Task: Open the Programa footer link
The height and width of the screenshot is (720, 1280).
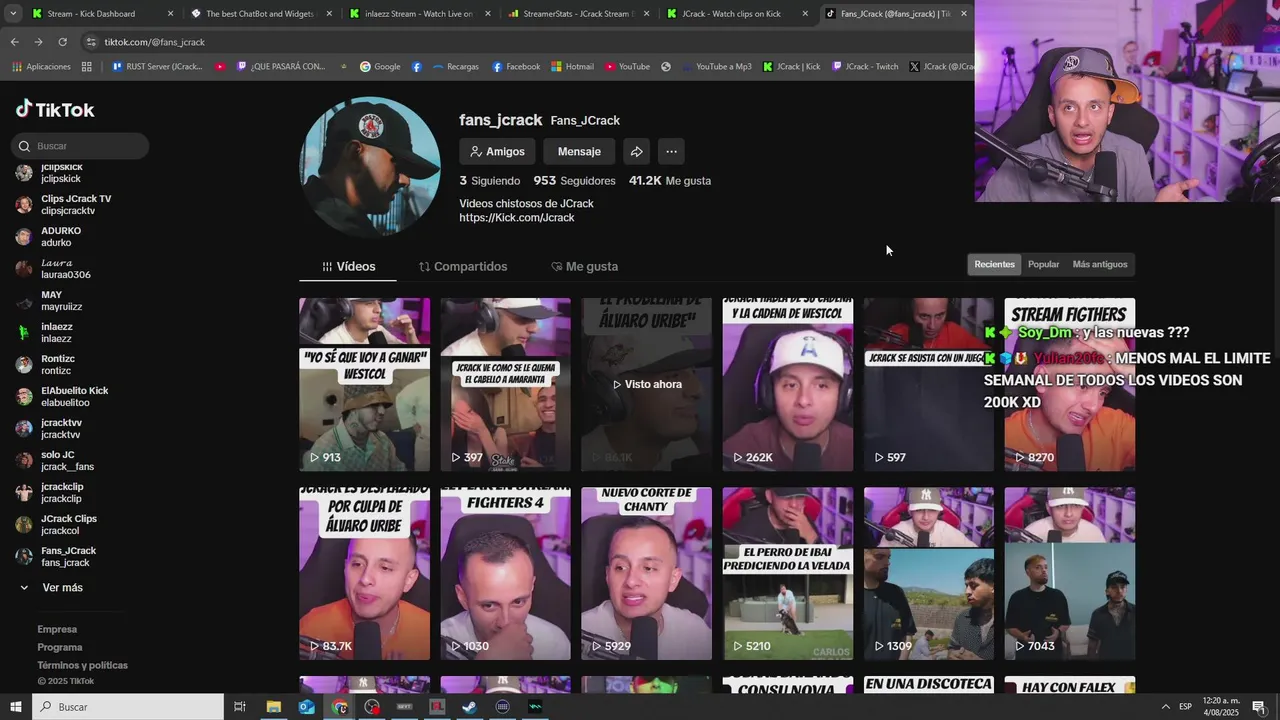Action: pos(60,648)
